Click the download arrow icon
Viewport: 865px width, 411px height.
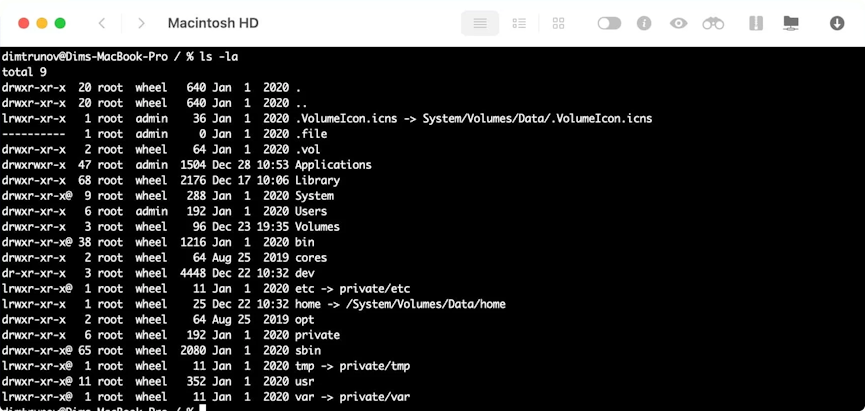tap(836, 23)
